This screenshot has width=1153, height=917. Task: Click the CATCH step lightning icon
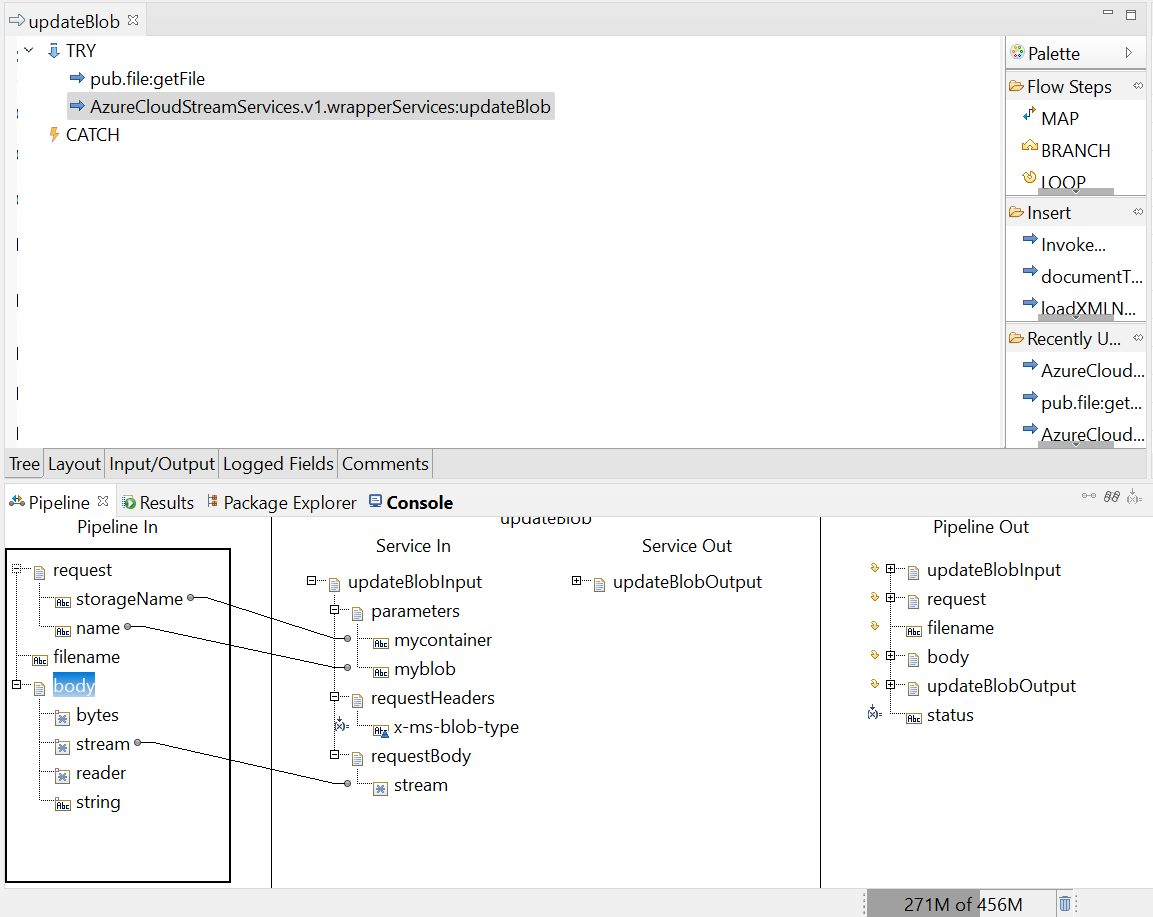pyautogui.click(x=54, y=134)
